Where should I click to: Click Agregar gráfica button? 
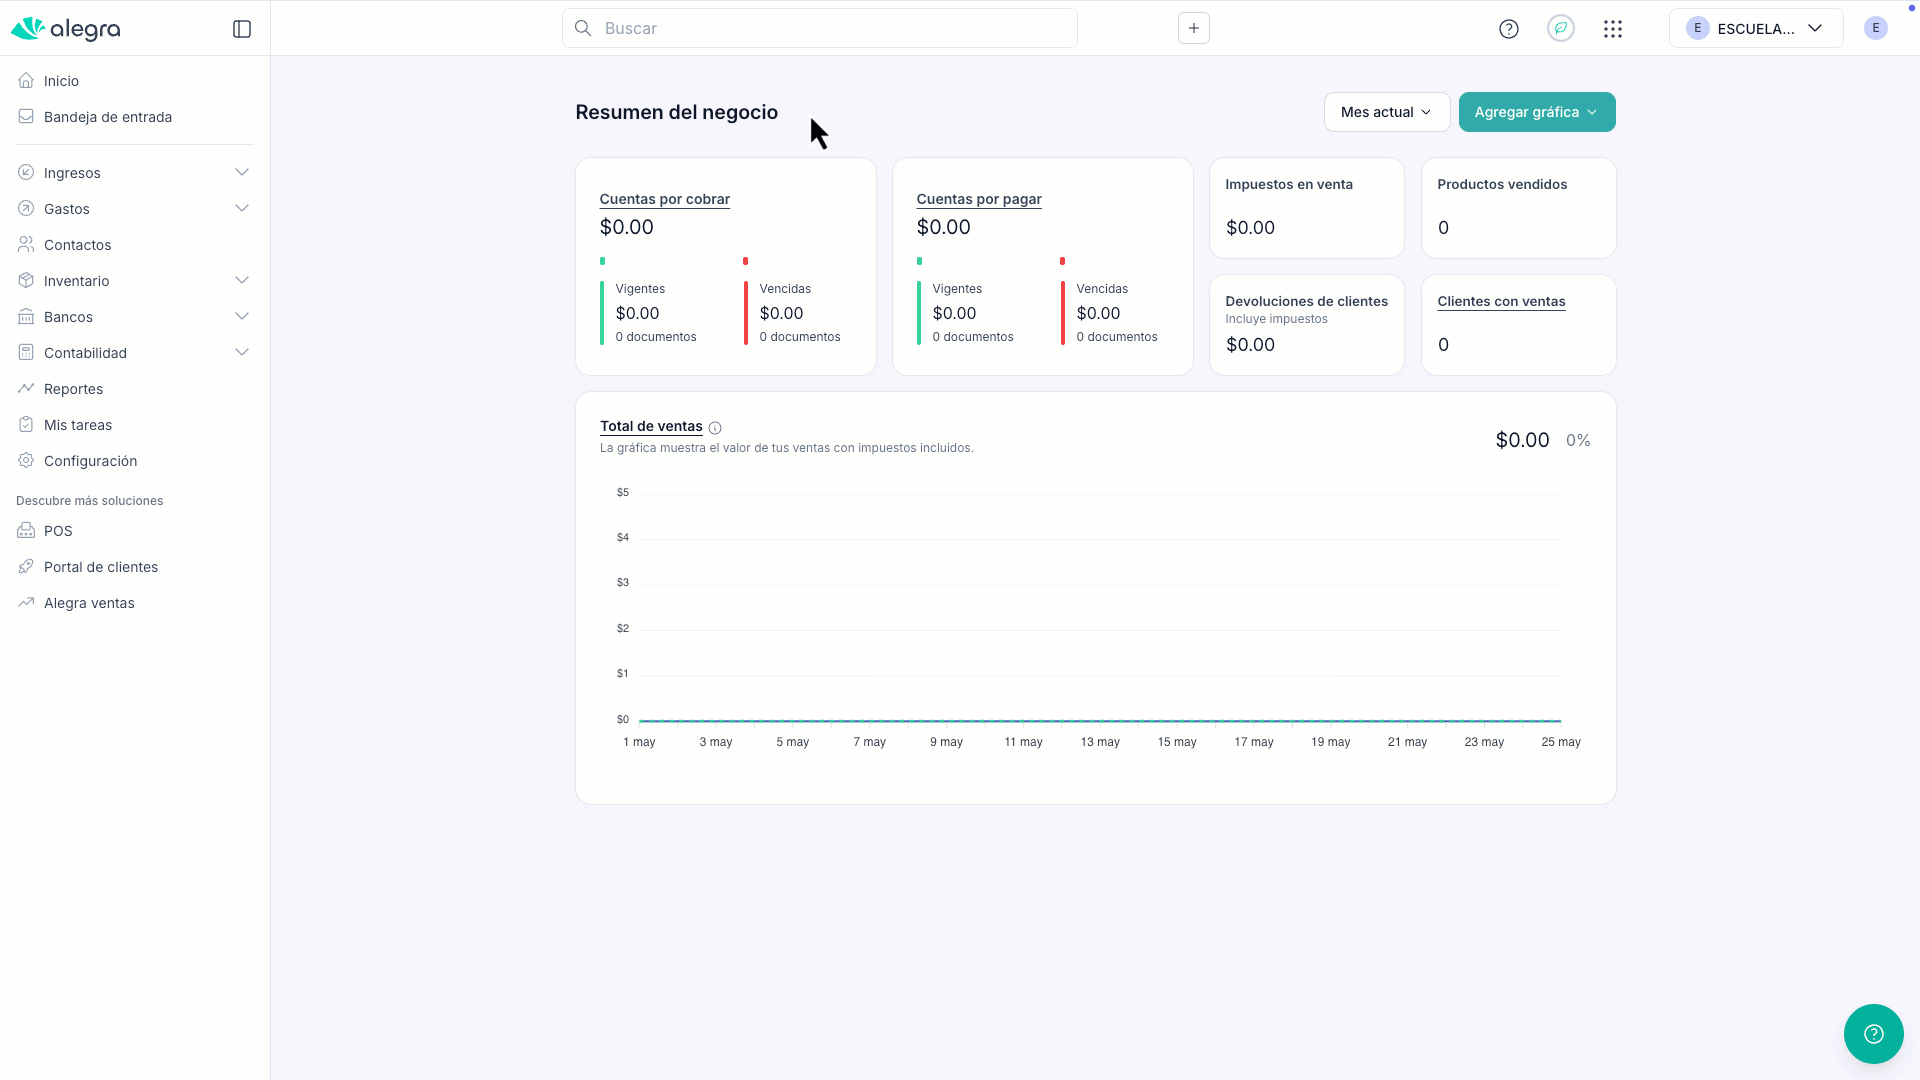[1537, 112]
